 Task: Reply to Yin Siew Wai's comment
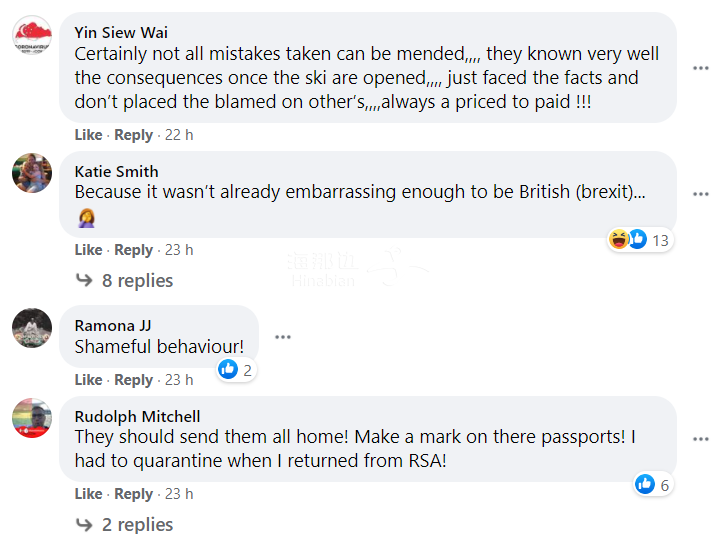point(133,135)
